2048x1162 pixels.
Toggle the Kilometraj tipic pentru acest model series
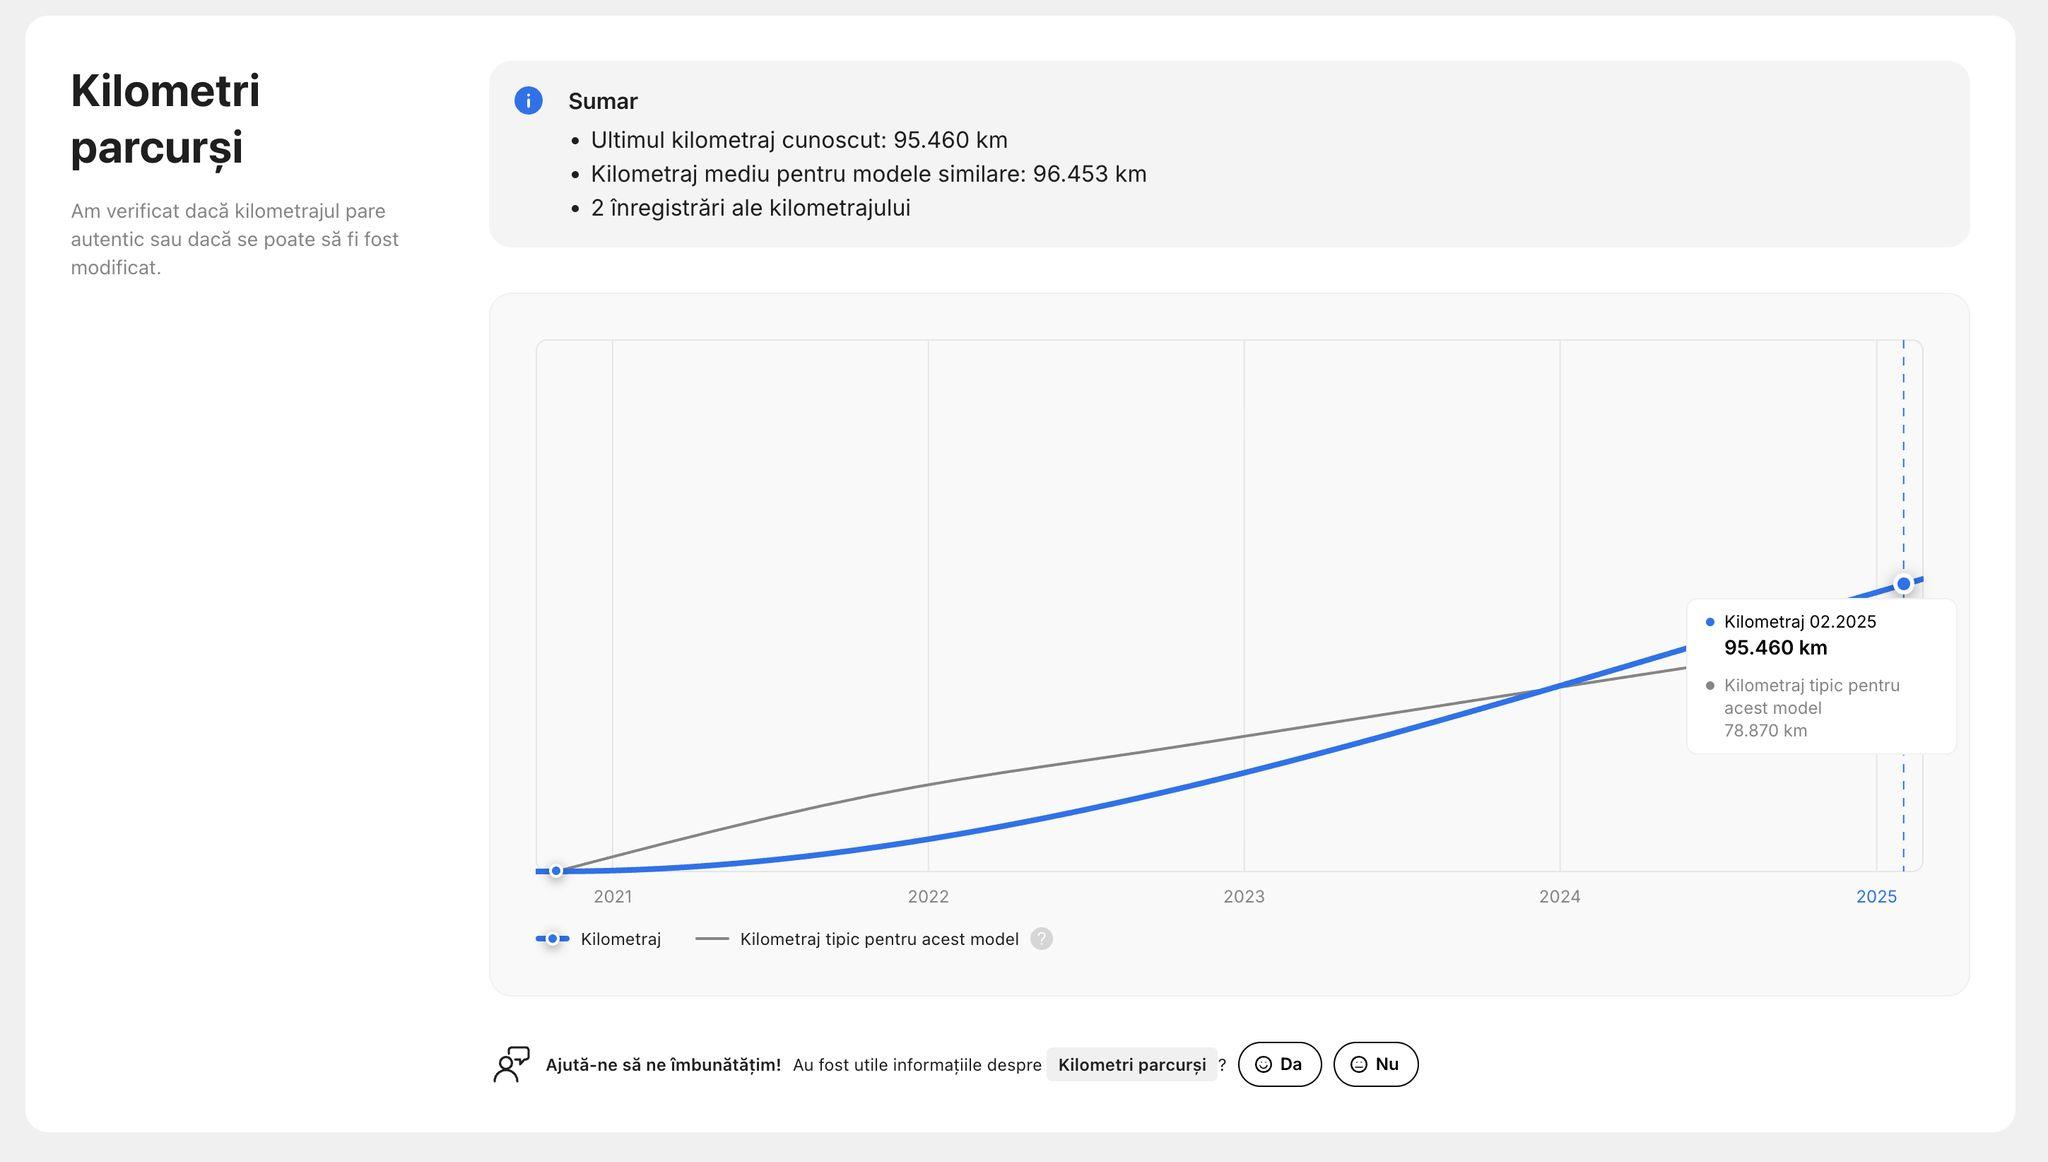[878, 939]
